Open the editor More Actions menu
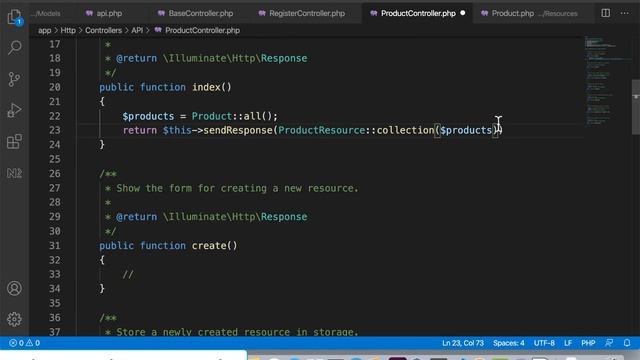The height and width of the screenshot is (360, 640). tap(624, 13)
